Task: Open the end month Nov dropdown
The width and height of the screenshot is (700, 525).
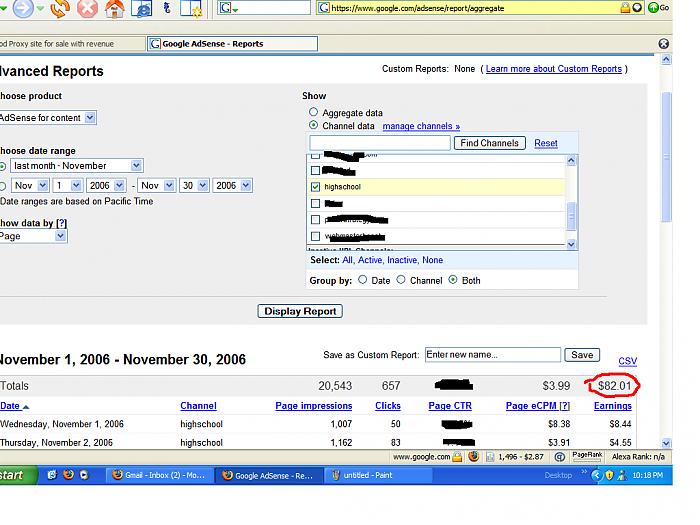Action: (x=156, y=185)
